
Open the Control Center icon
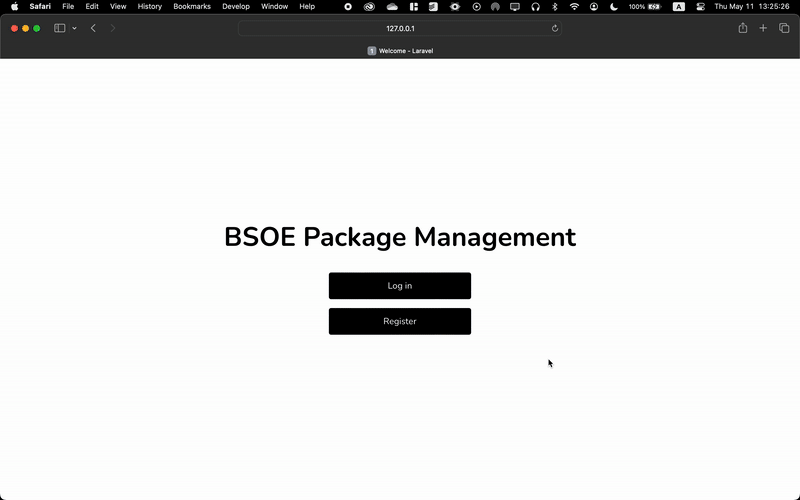701,7
